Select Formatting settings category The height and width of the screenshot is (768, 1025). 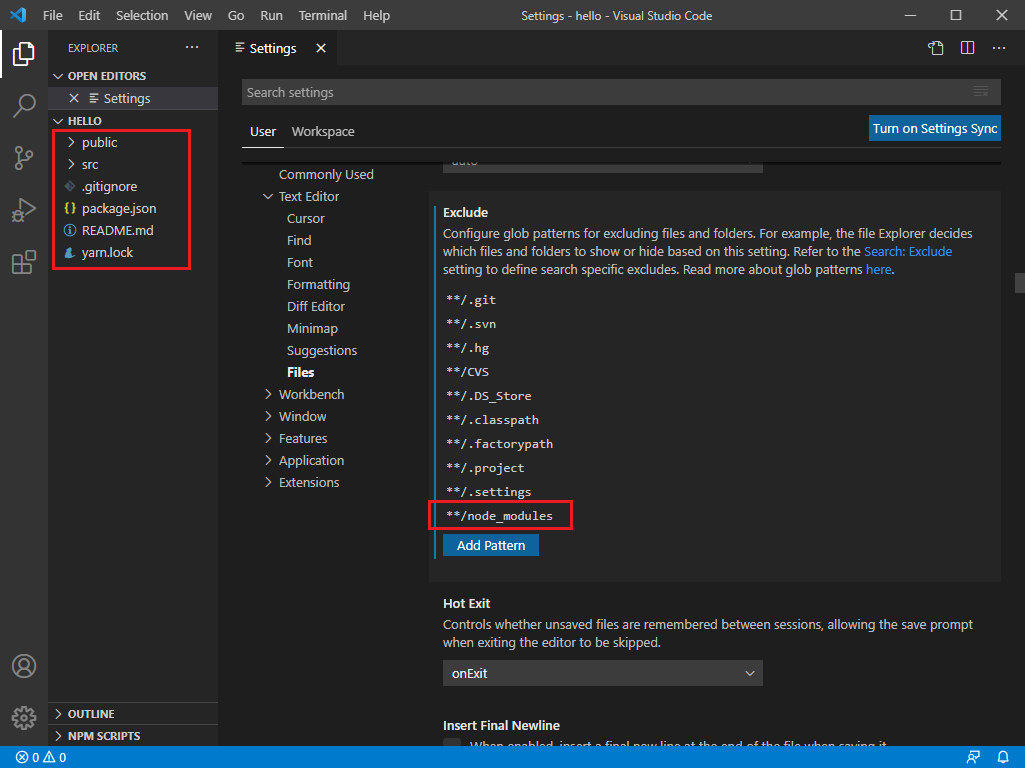(x=318, y=284)
